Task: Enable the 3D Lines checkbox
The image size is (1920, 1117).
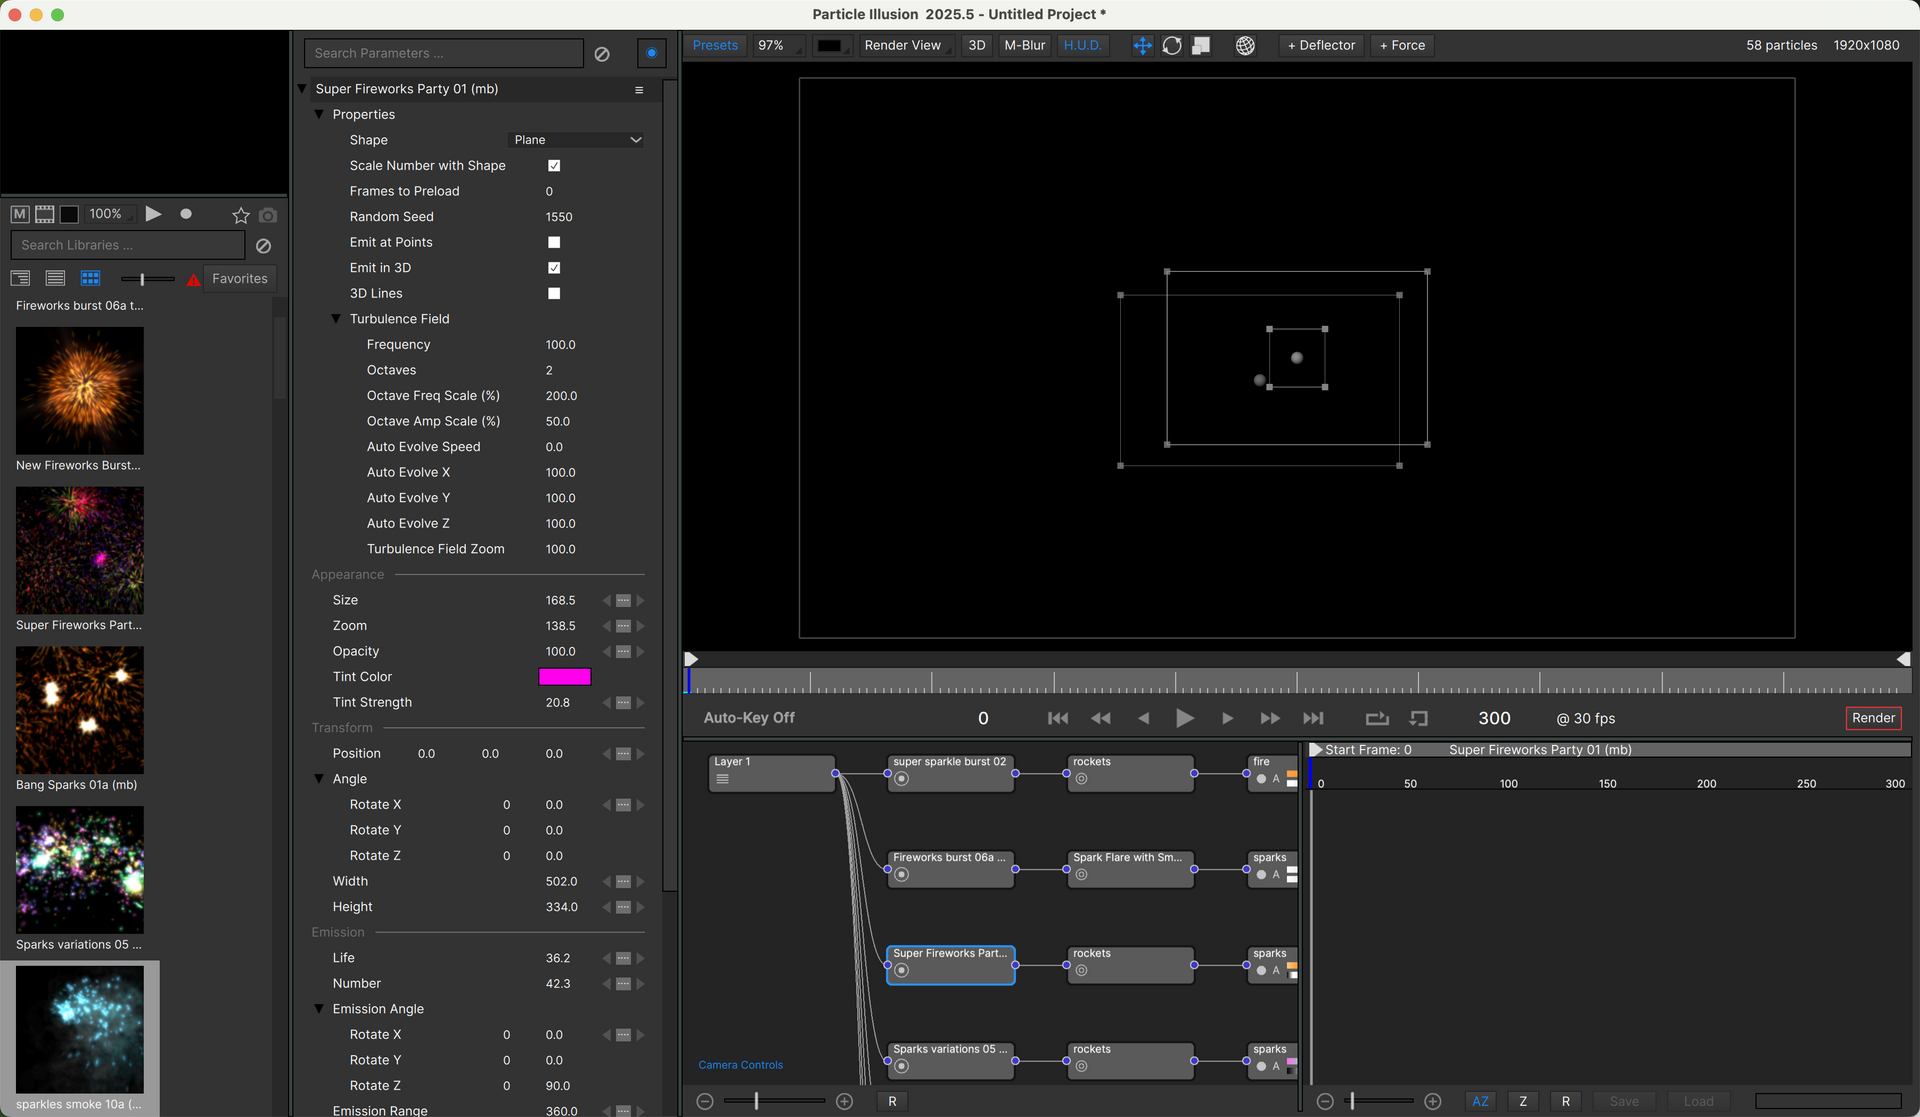Action: coord(554,293)
